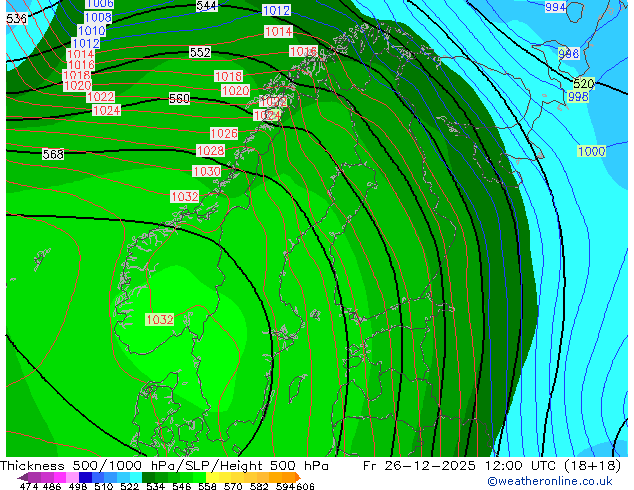Click the '1032' label over southern Norway
This screenshot has width=634, height=490.
pyautogui.click(x=160, y=319)
